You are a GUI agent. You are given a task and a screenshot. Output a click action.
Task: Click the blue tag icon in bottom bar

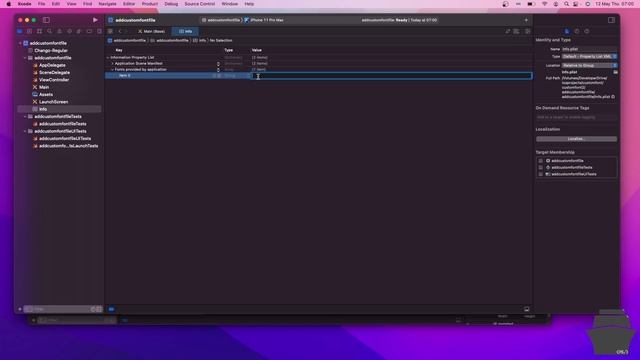(111, 309)
